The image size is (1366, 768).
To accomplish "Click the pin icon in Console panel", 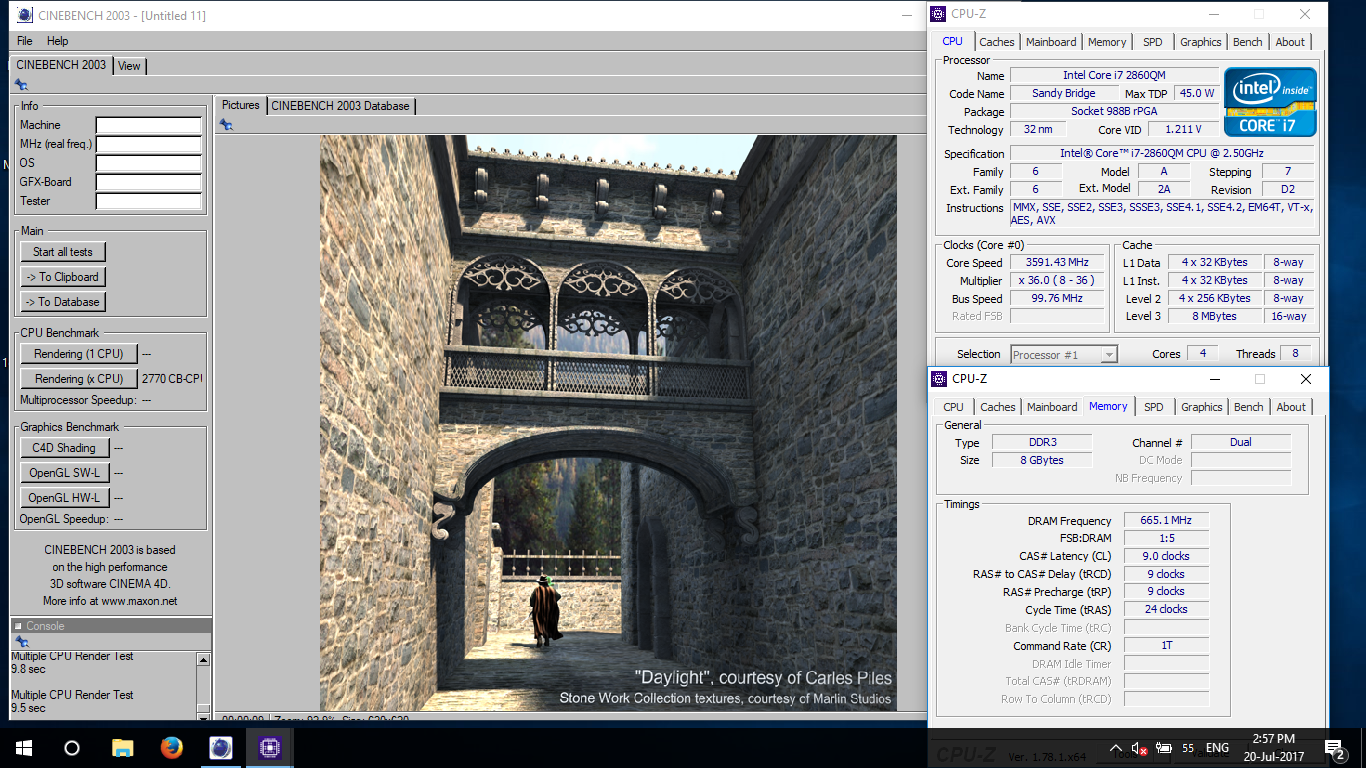I will (21, 642).
